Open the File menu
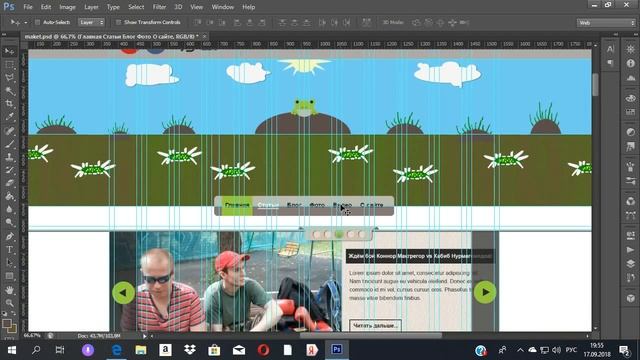Viewport: 640px width, 360px height. tap(28, 7)
